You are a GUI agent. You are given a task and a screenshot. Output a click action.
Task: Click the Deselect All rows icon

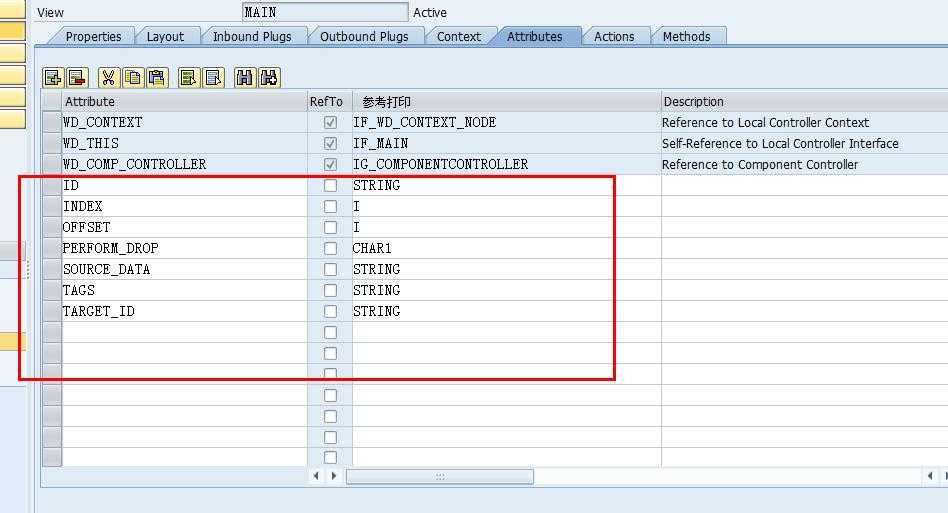pos(213,77)
